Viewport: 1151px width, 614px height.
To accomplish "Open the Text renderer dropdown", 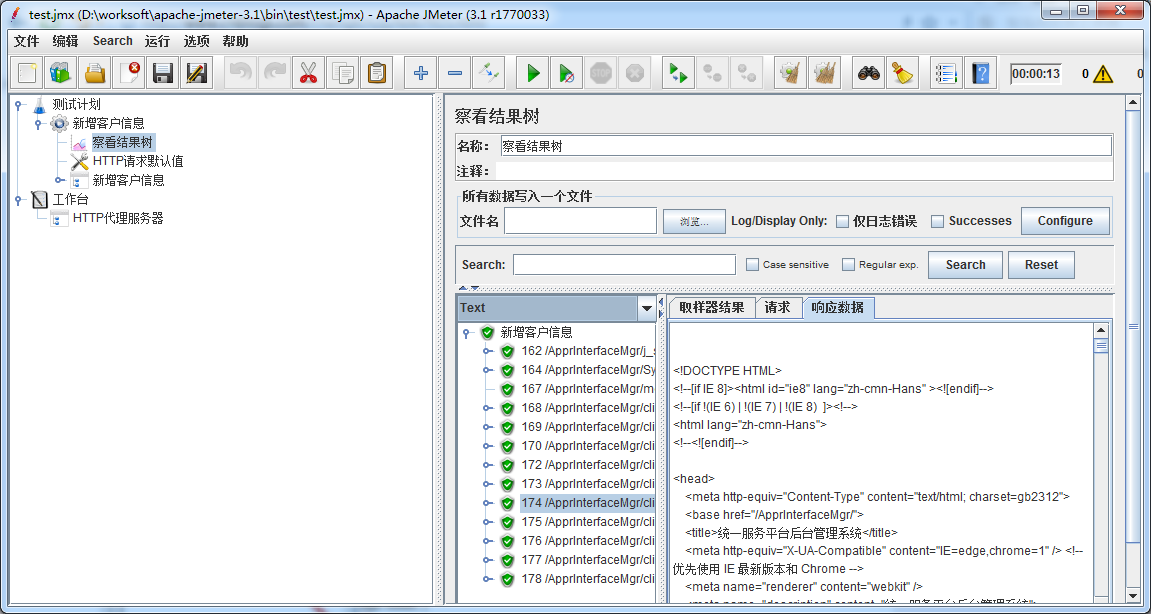I will 646,308.
